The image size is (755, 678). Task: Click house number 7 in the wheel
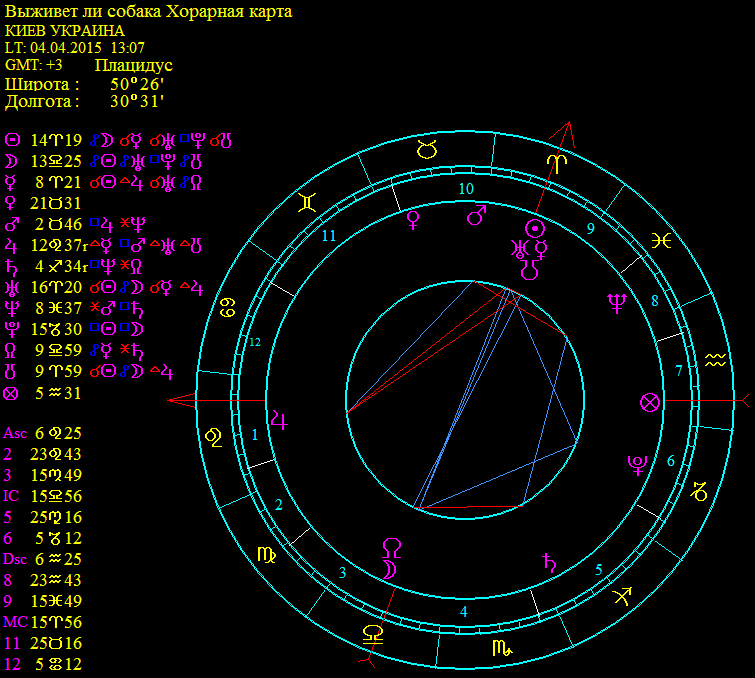(679, 371)
